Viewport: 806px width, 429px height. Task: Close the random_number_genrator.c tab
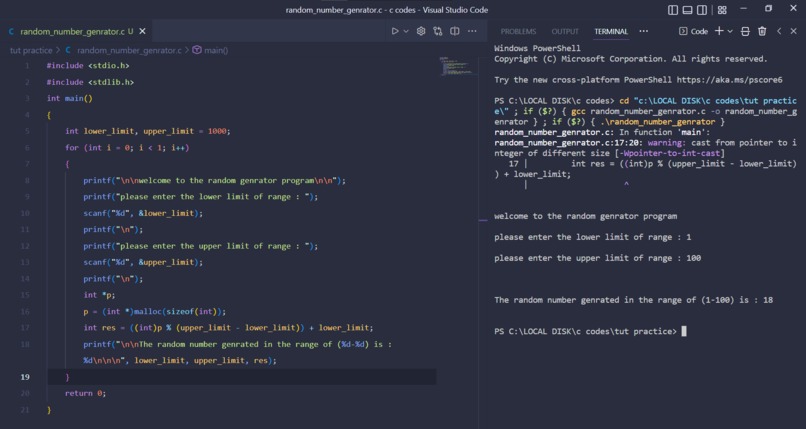click(x=142, y=31)
